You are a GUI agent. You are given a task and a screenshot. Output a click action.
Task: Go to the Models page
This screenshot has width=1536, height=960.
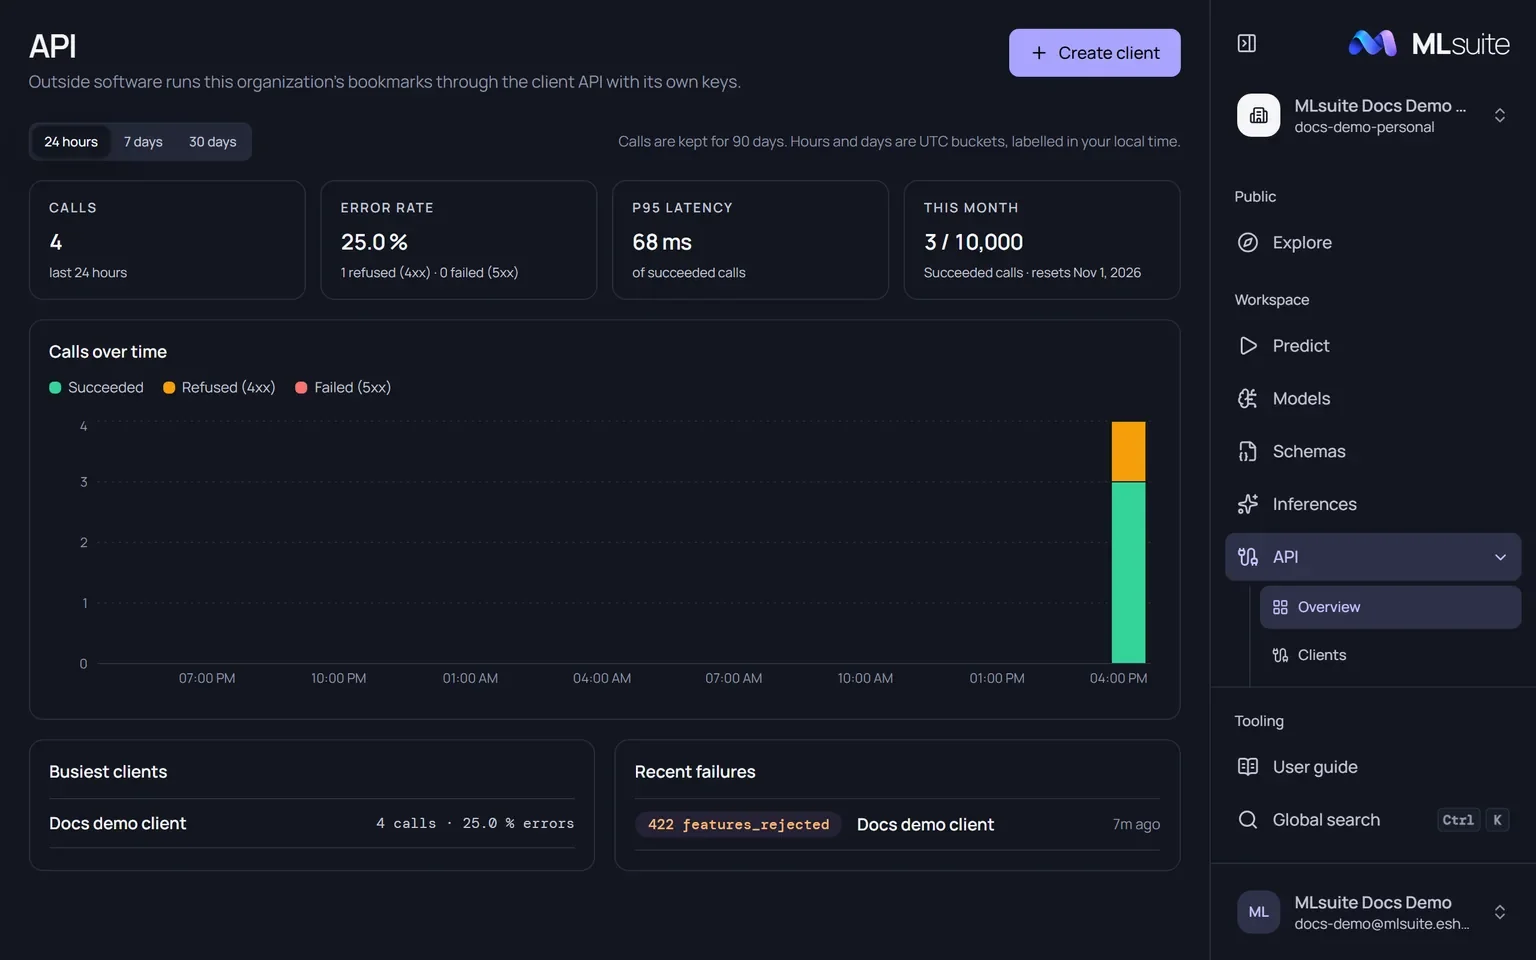pos(1373,398)
